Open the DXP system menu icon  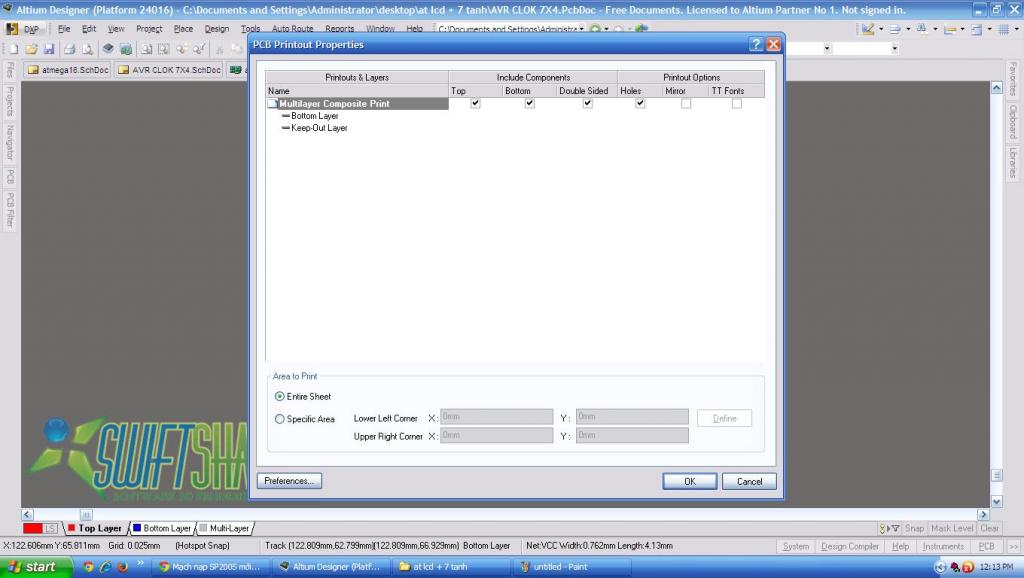click(12, 29)
